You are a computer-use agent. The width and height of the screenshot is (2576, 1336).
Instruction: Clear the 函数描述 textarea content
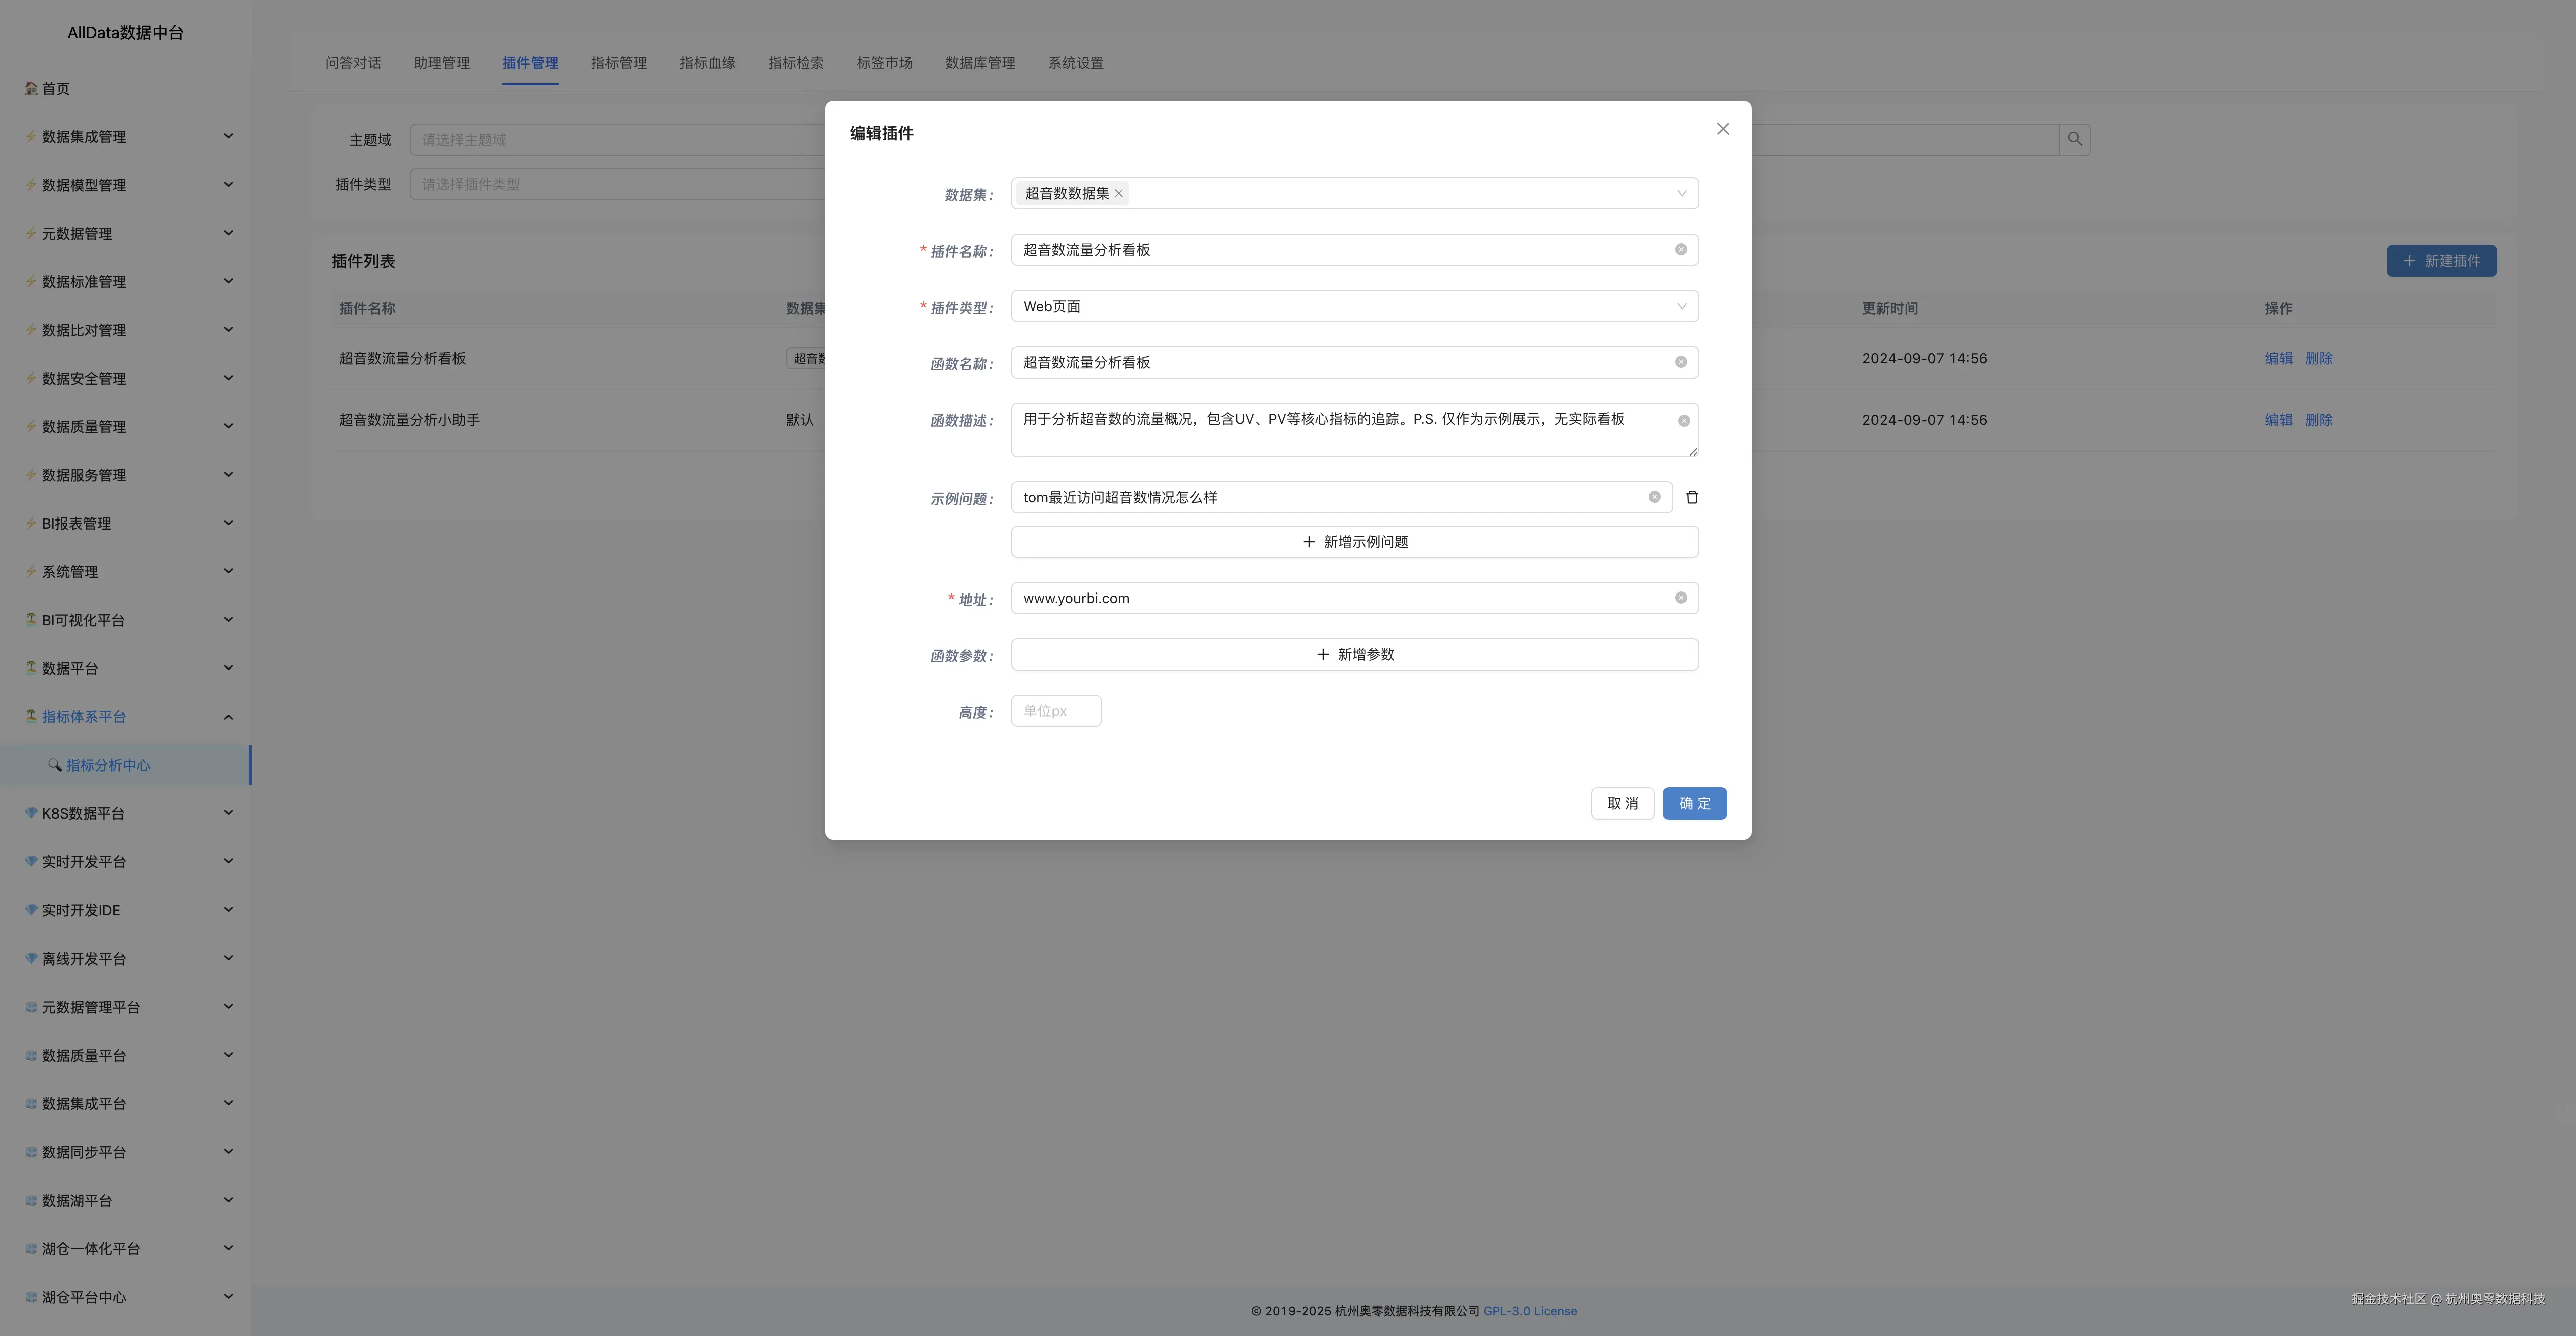1683,421
